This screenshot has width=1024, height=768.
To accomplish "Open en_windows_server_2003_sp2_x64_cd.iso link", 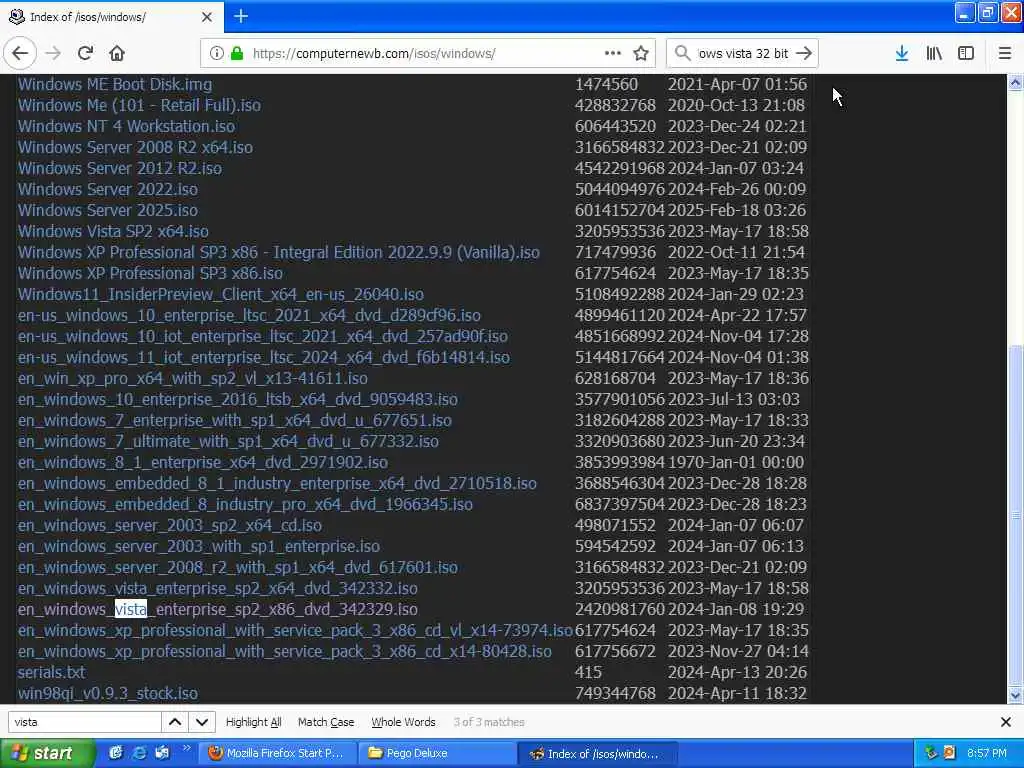I will [x=170, y=525].
